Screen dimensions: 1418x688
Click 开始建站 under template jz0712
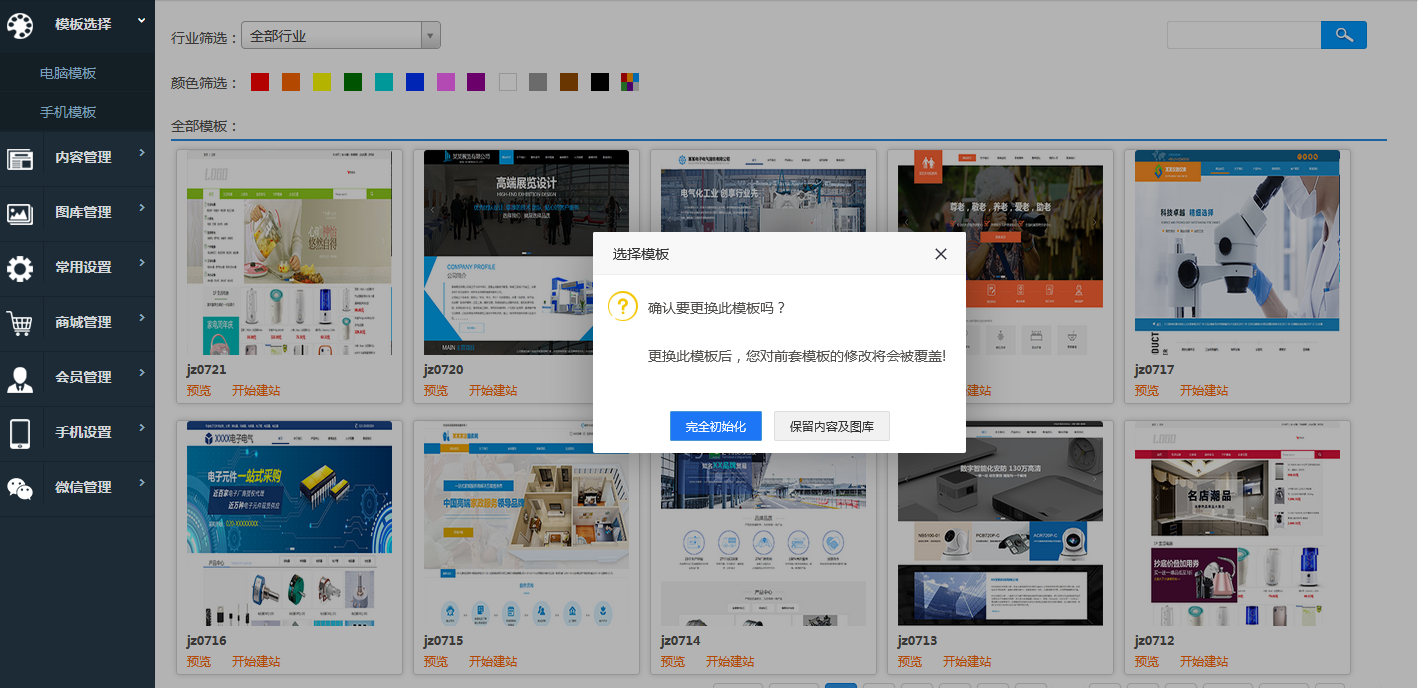pyautogui.click(x=1204, y=662)
